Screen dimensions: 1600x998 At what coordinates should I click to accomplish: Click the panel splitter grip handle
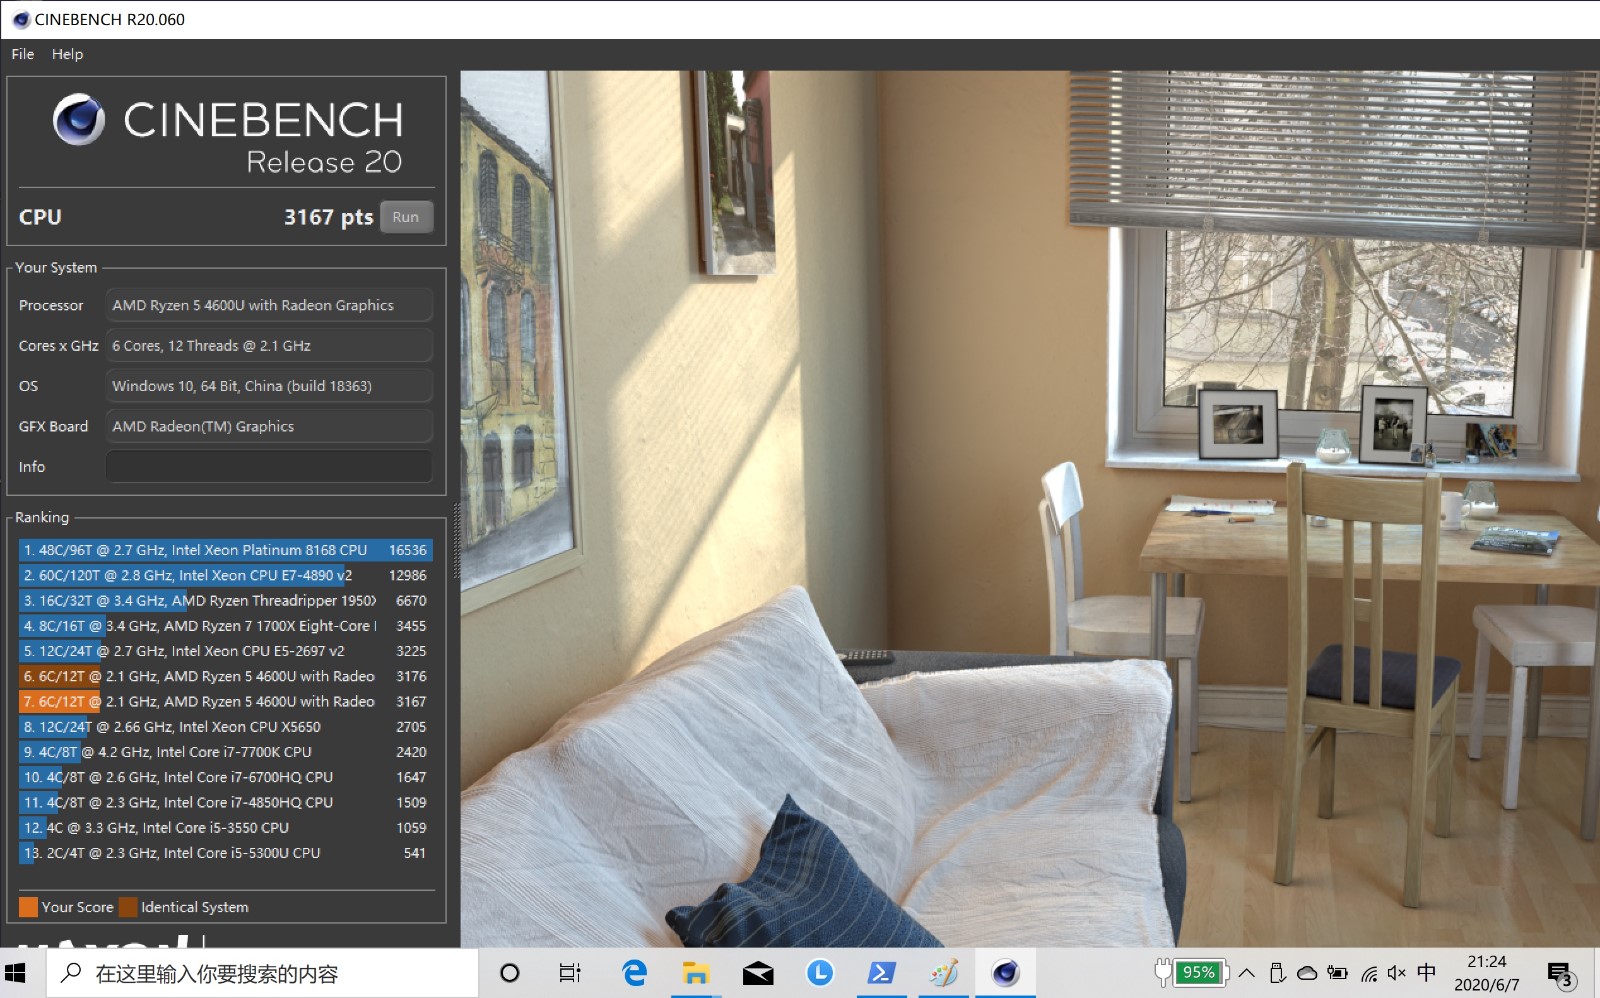457,540
